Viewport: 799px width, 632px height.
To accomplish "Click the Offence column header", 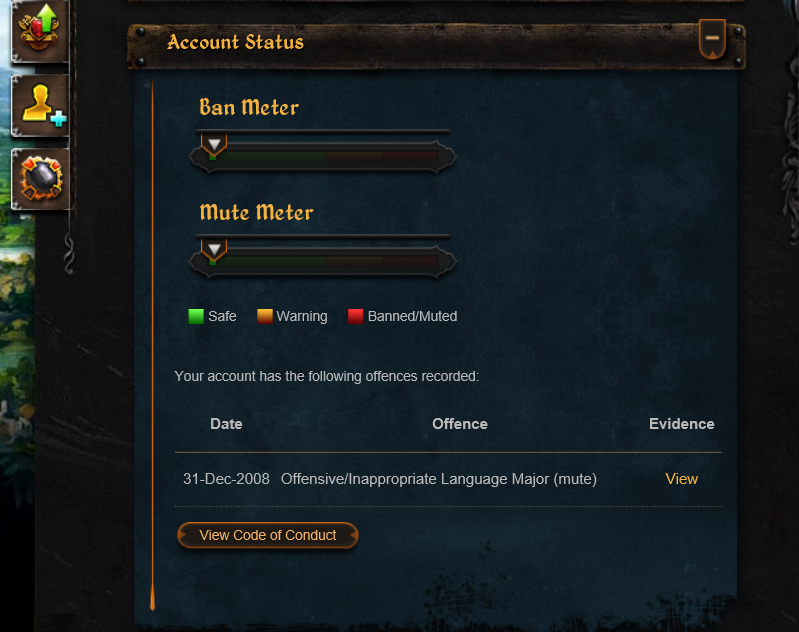I will pyautogui.click(x=460, y=424).
